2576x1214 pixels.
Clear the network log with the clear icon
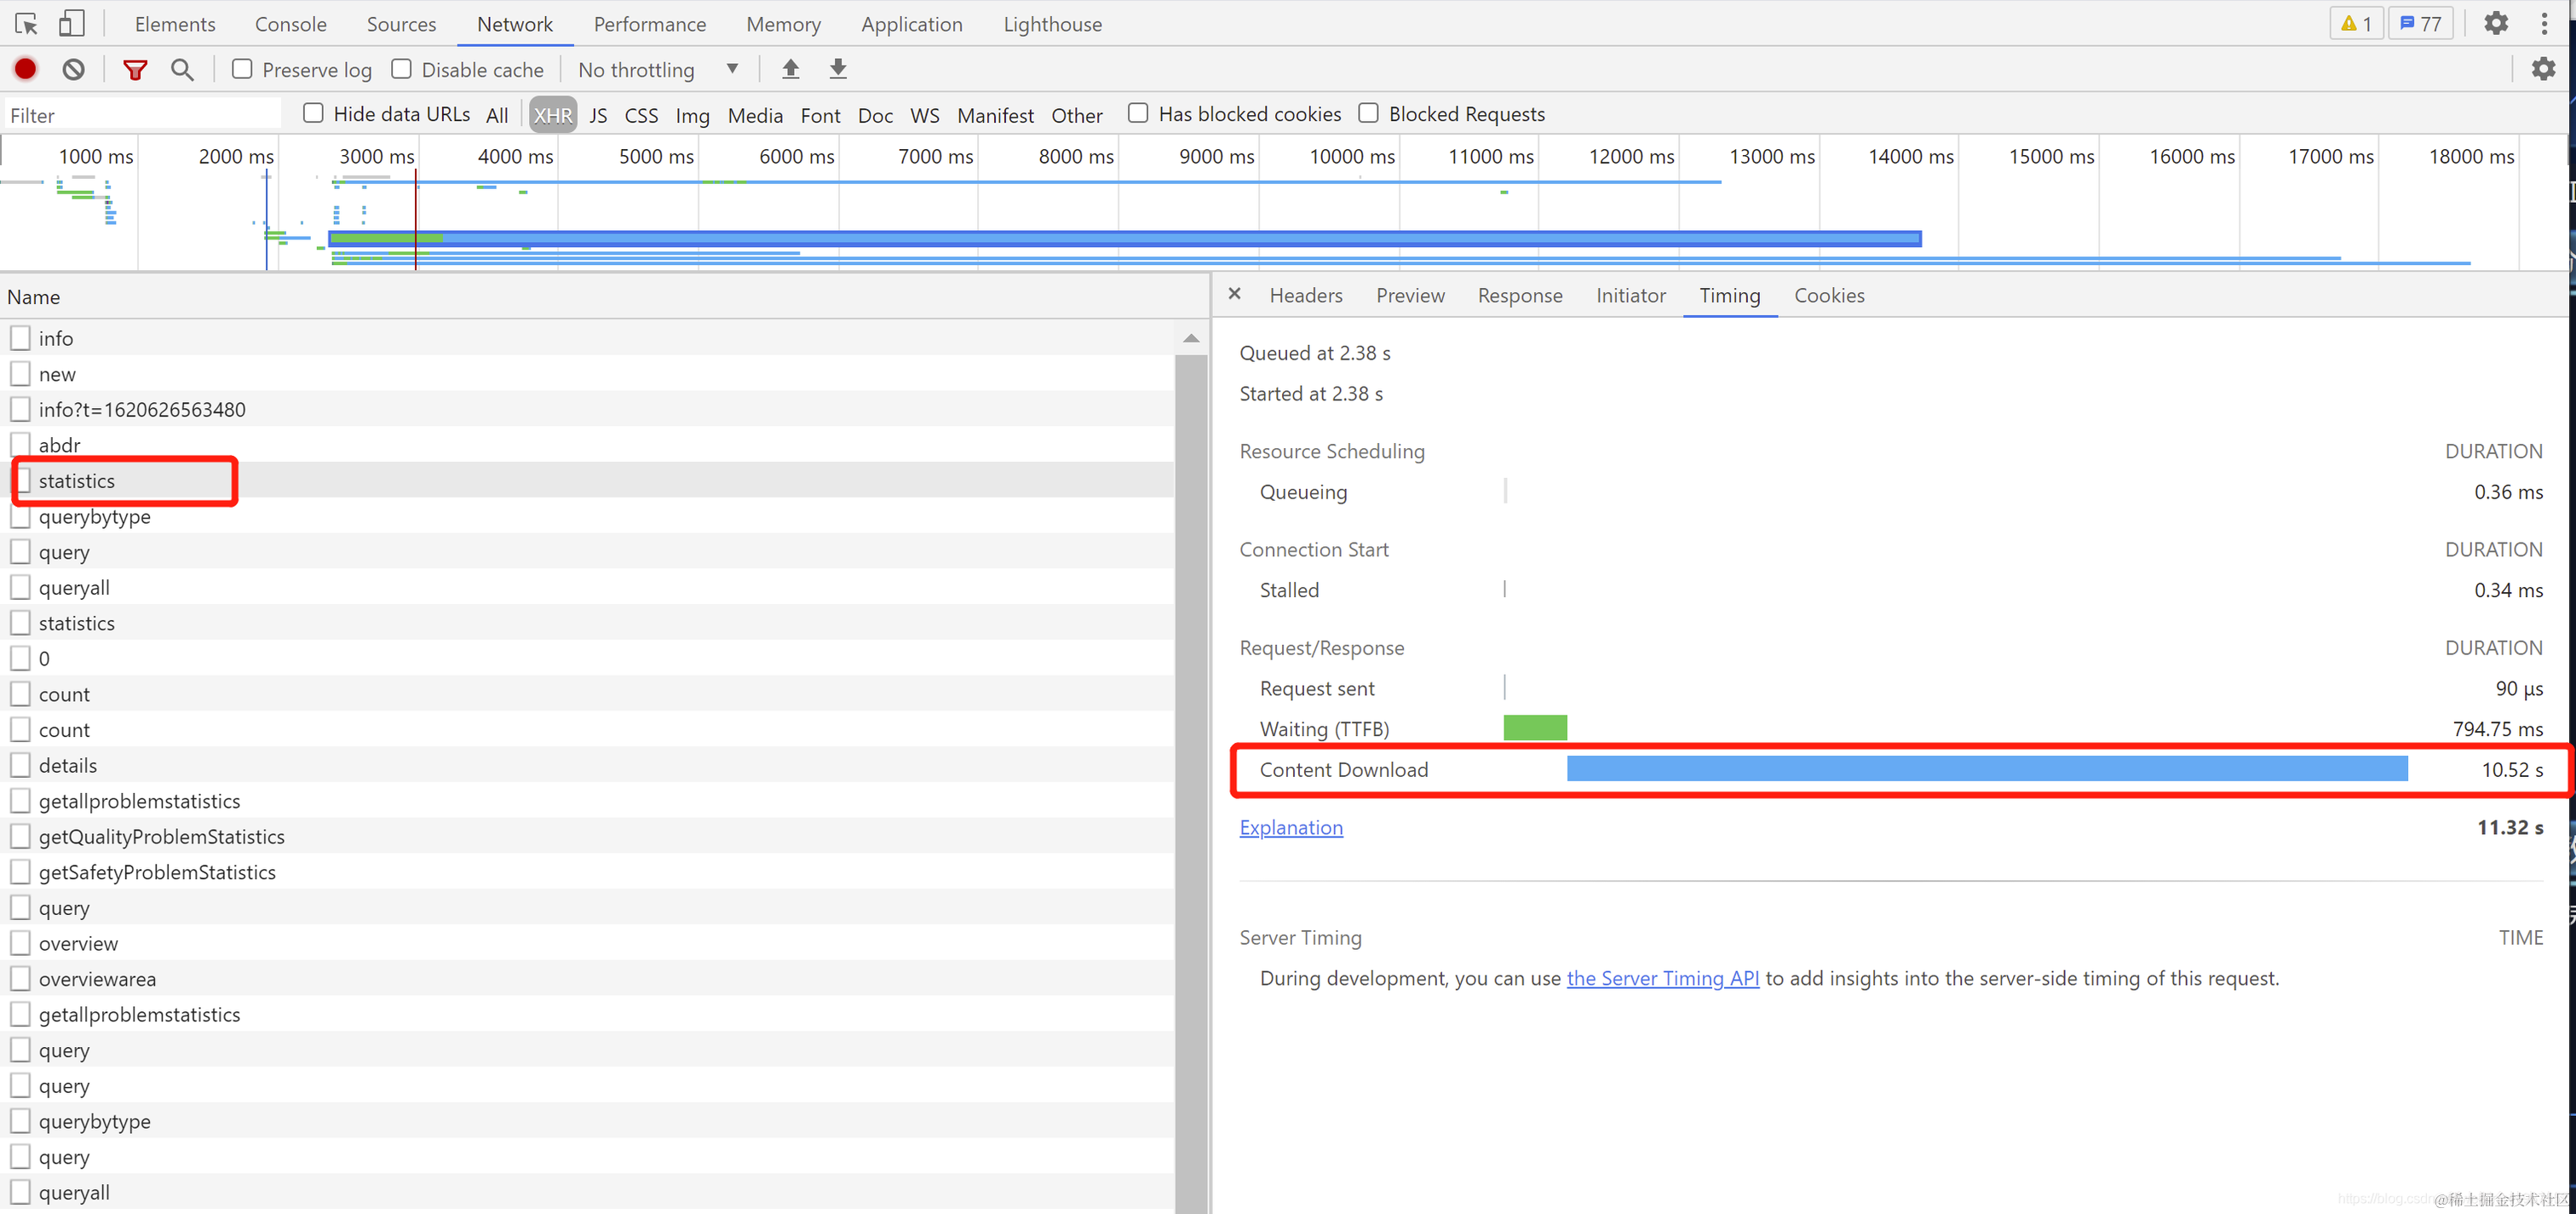(73, 69)
